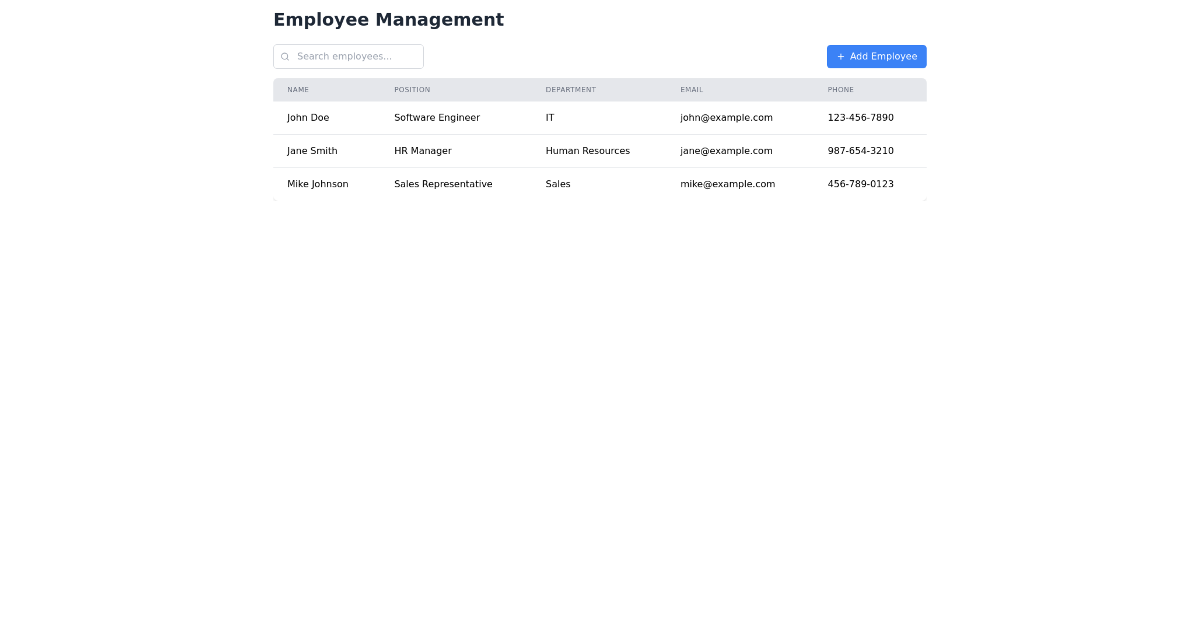Select the NAME column header
The height and width of the screenshot is (630, 1200).
click(x=298, y=89)
